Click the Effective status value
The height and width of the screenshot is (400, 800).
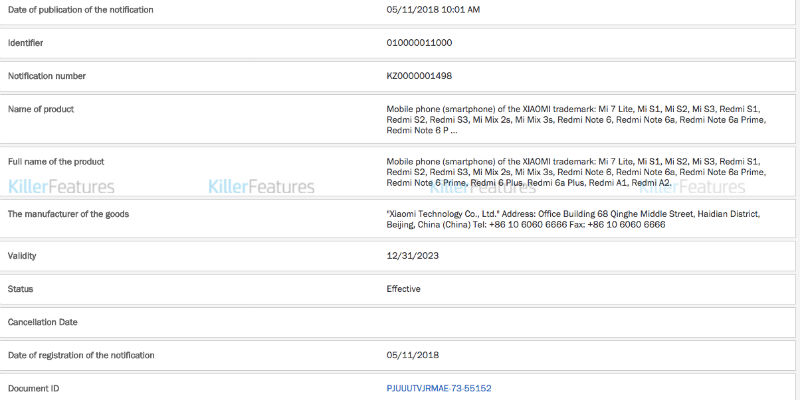pos(403,289)
